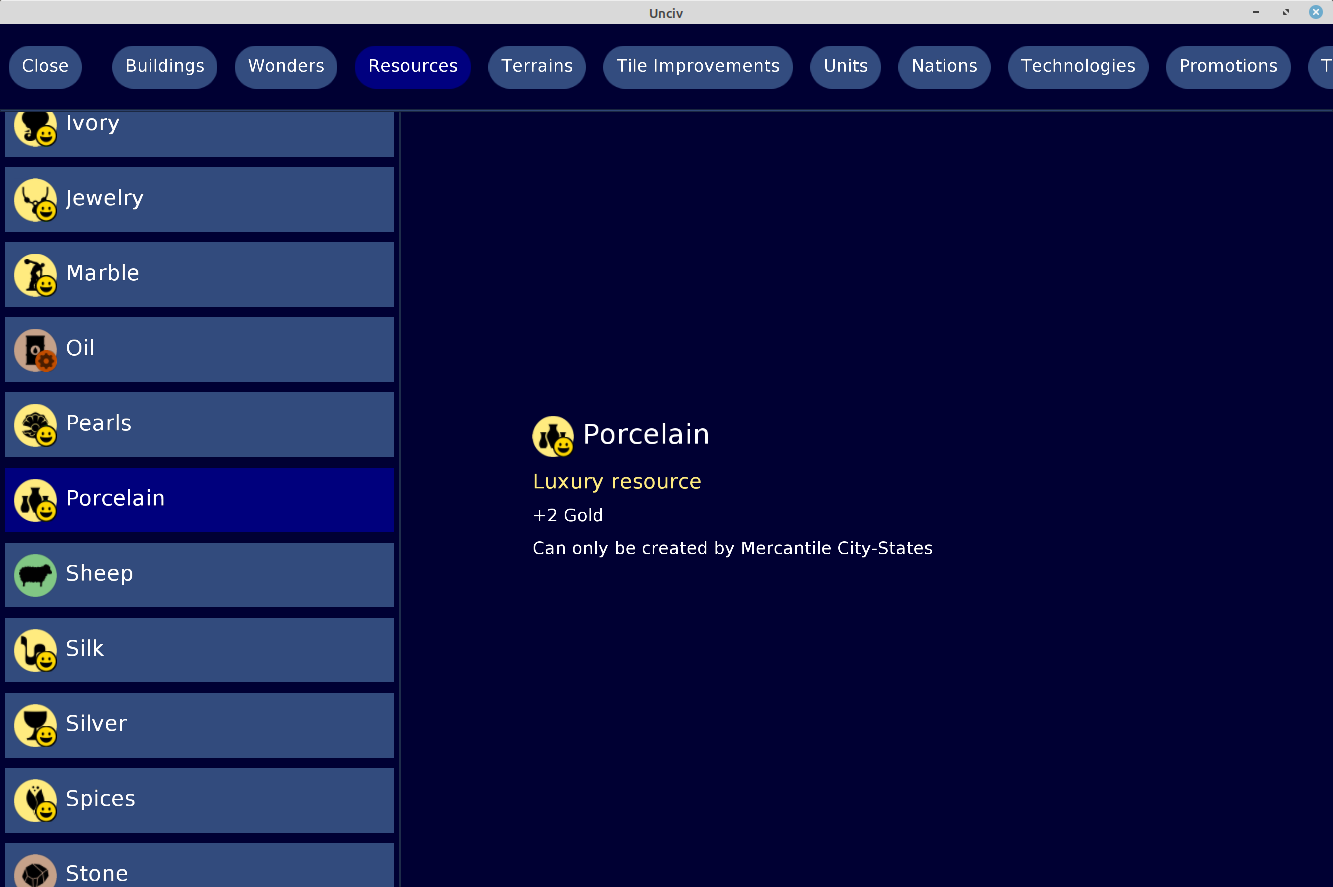
Task: Click the Marble statue icon
Action: point(36,275)
